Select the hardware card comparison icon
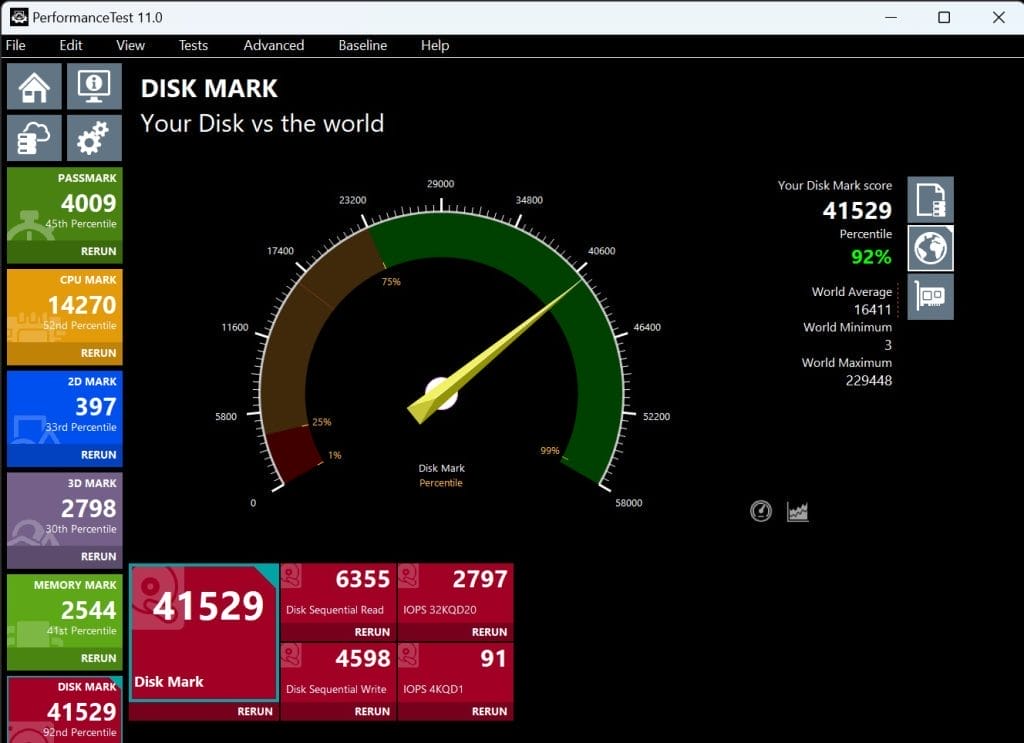1024x743 pixels. click(930, 296)
